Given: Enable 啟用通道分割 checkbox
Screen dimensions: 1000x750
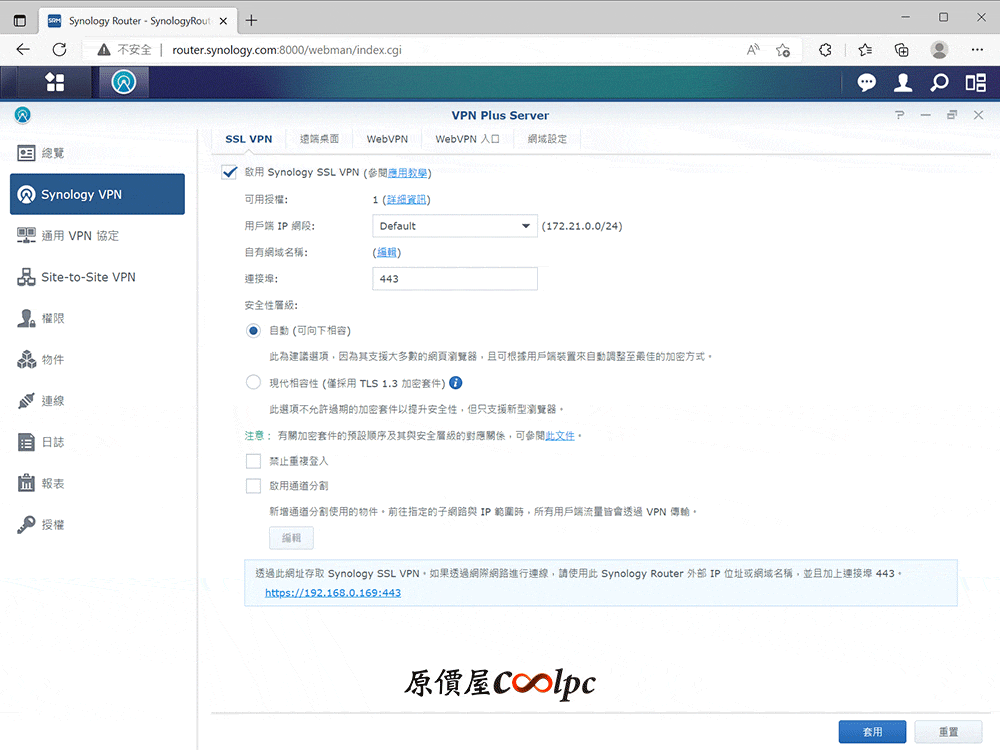Looking at the screenshot, I should coord(253,486).
